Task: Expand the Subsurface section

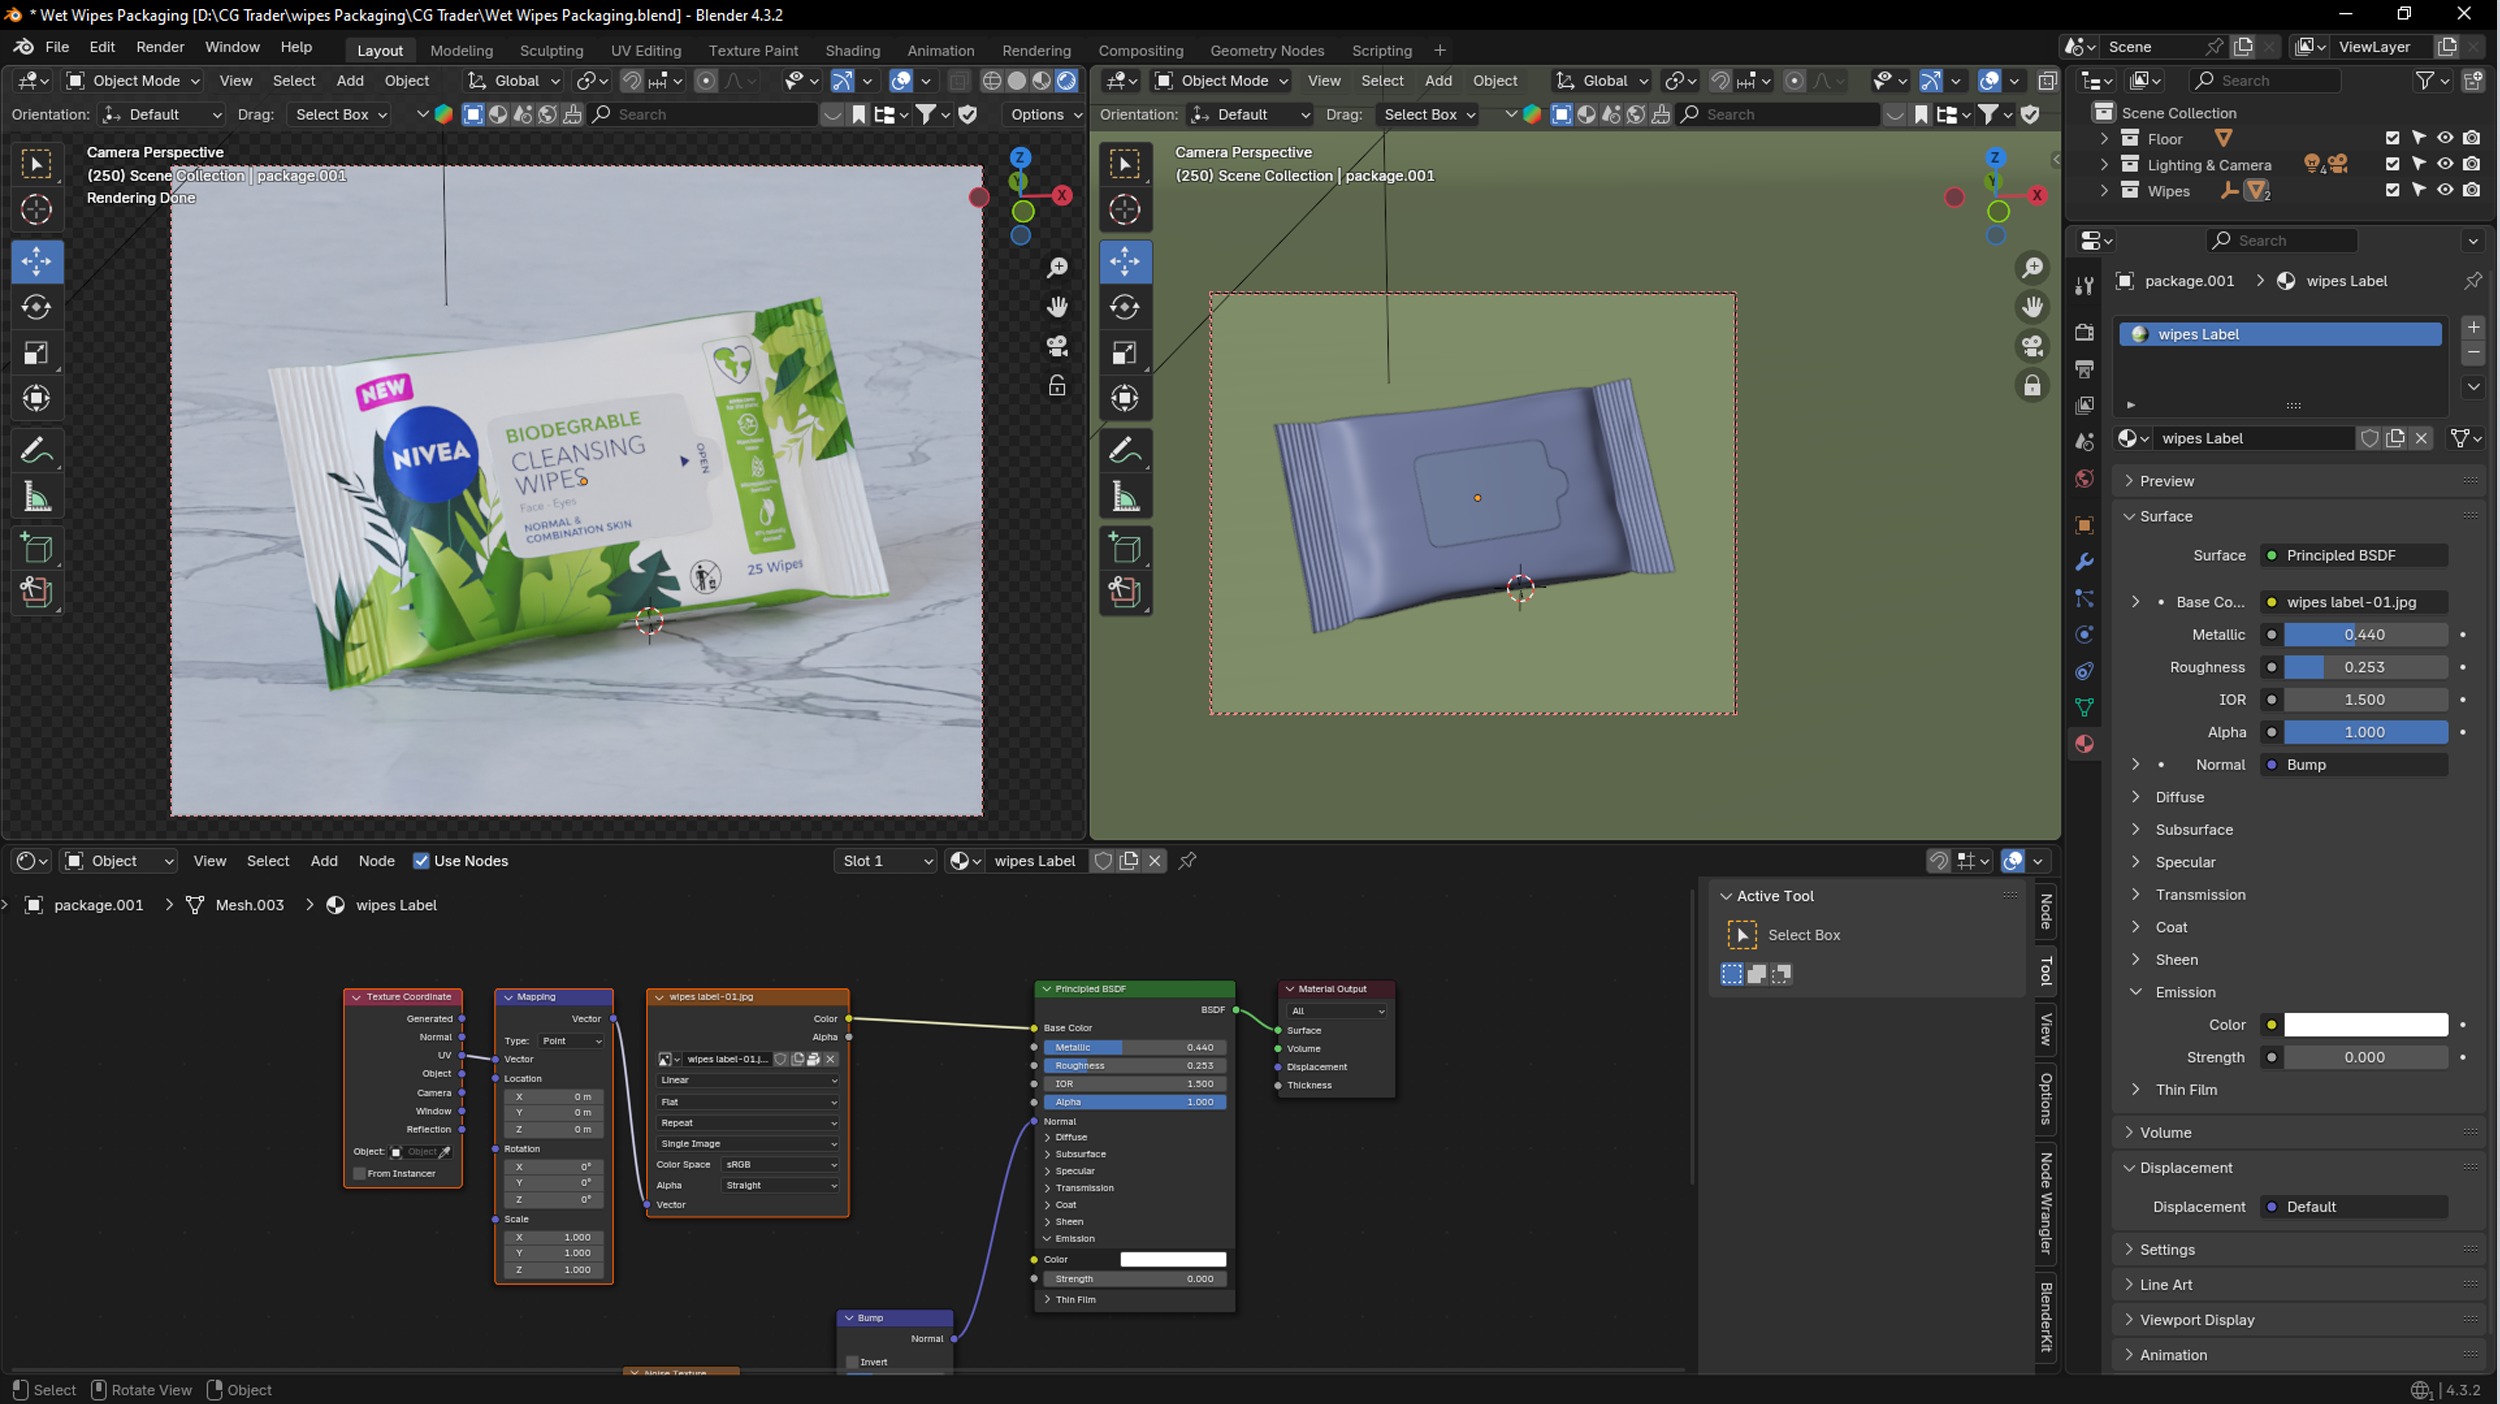Action: [x=2193, y=829]
